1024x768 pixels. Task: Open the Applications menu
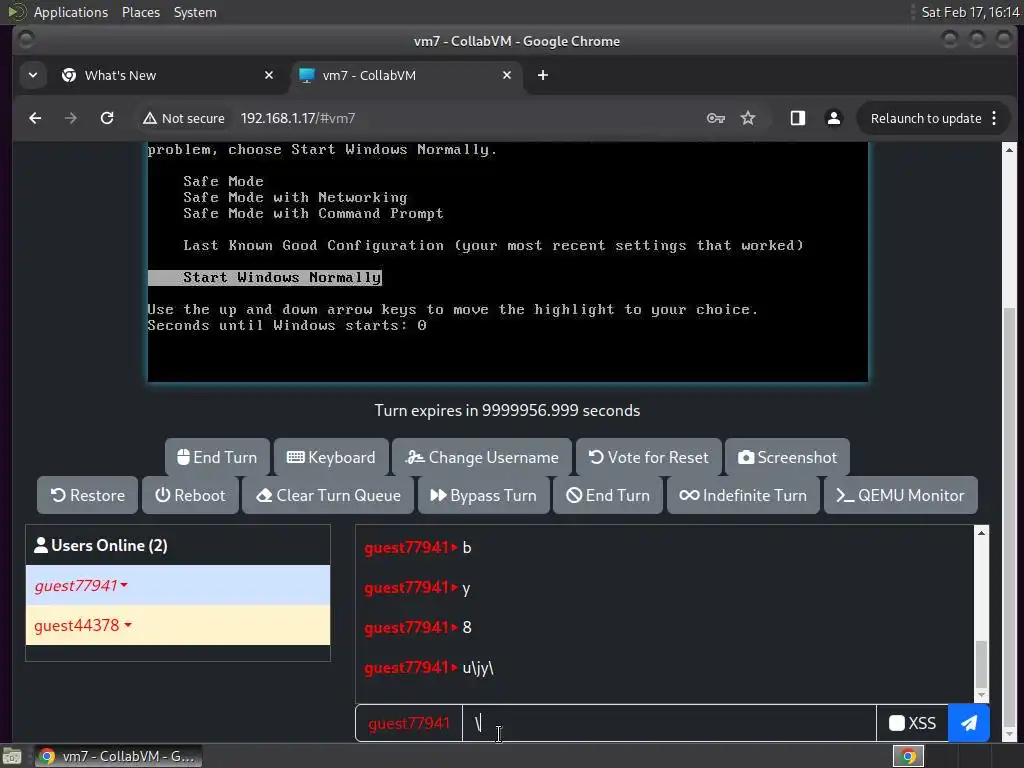pyautogui.click(x=71, y=12)
